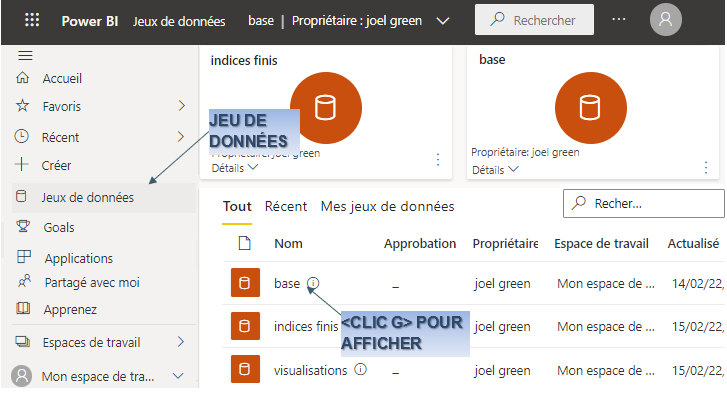Click the Goals trophy icon
Screen dimensions: 727x394
[x=23, y=226]
